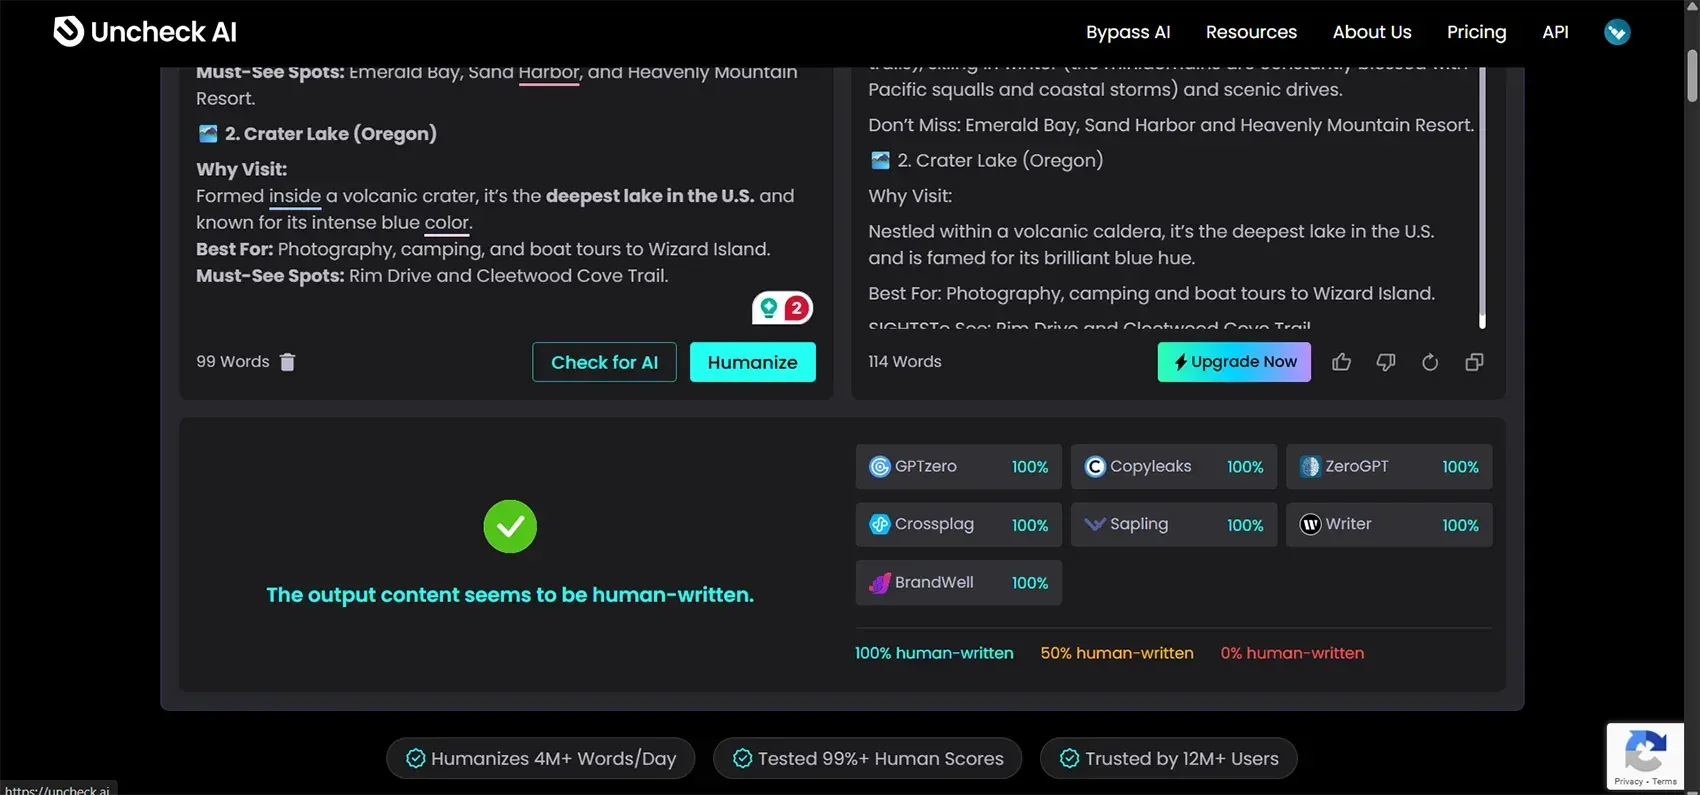
Task: Click the underlined word "Harbor"
Action: tap(549, 73)
